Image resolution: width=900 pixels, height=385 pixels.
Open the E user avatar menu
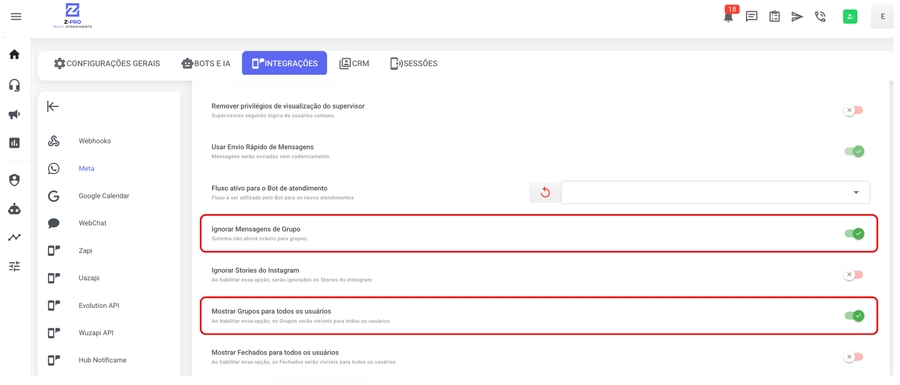[882, 17]
